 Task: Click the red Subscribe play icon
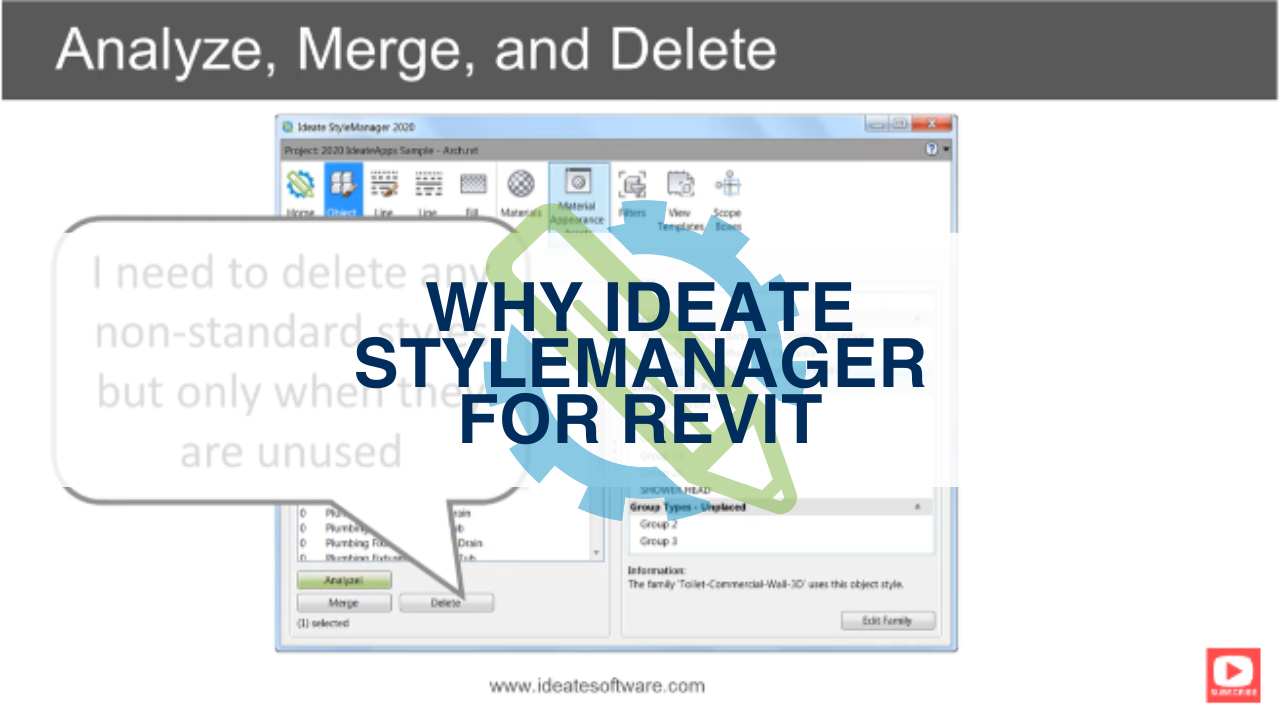(1233, 675)
